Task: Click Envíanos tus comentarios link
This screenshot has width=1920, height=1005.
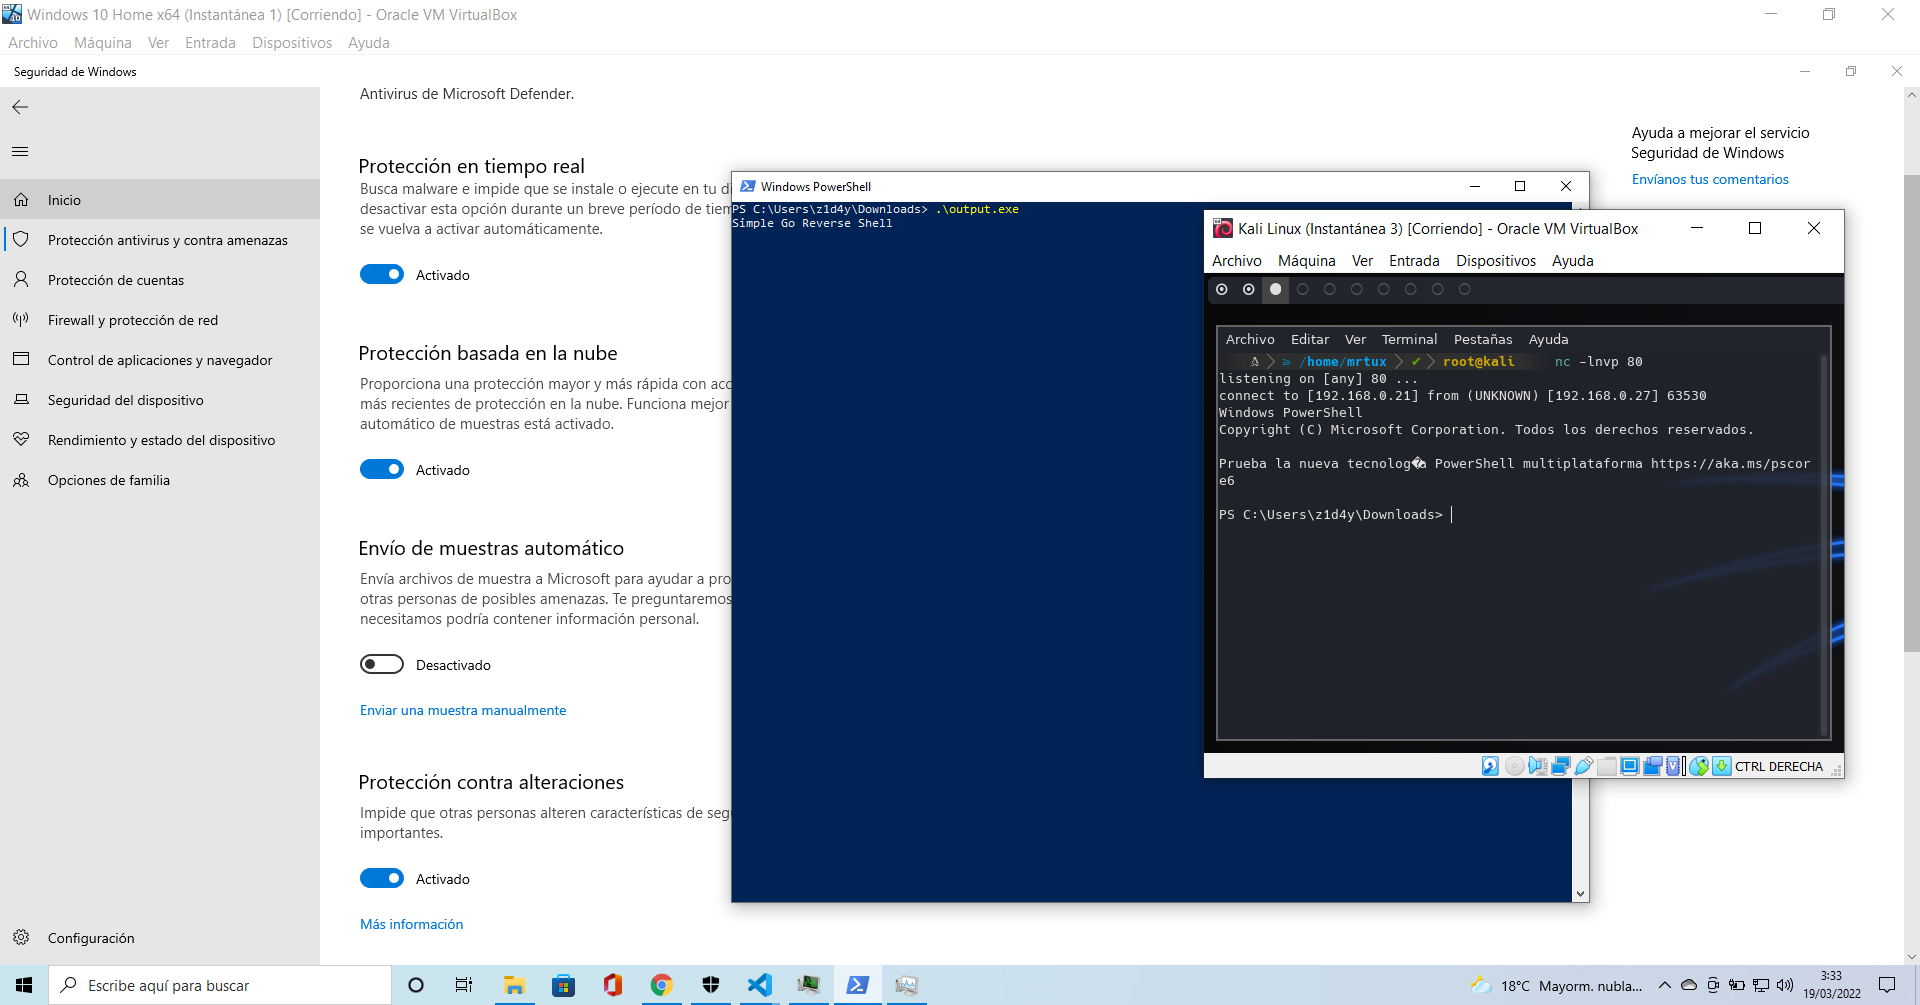Action: (1710, 180)
